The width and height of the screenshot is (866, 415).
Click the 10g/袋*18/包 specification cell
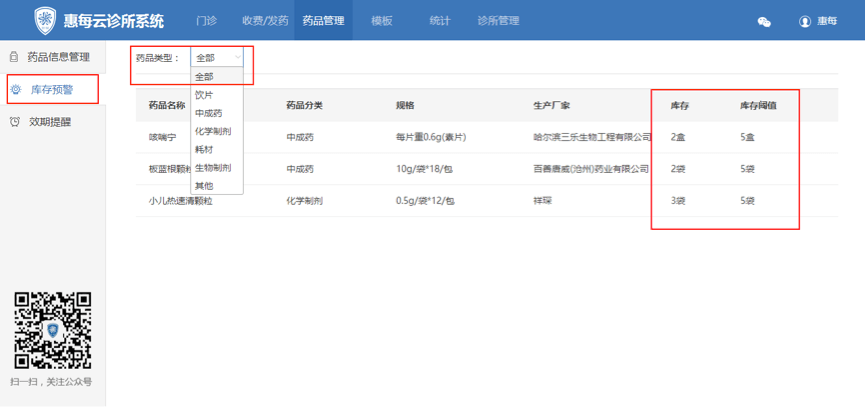tap(424, 169)
